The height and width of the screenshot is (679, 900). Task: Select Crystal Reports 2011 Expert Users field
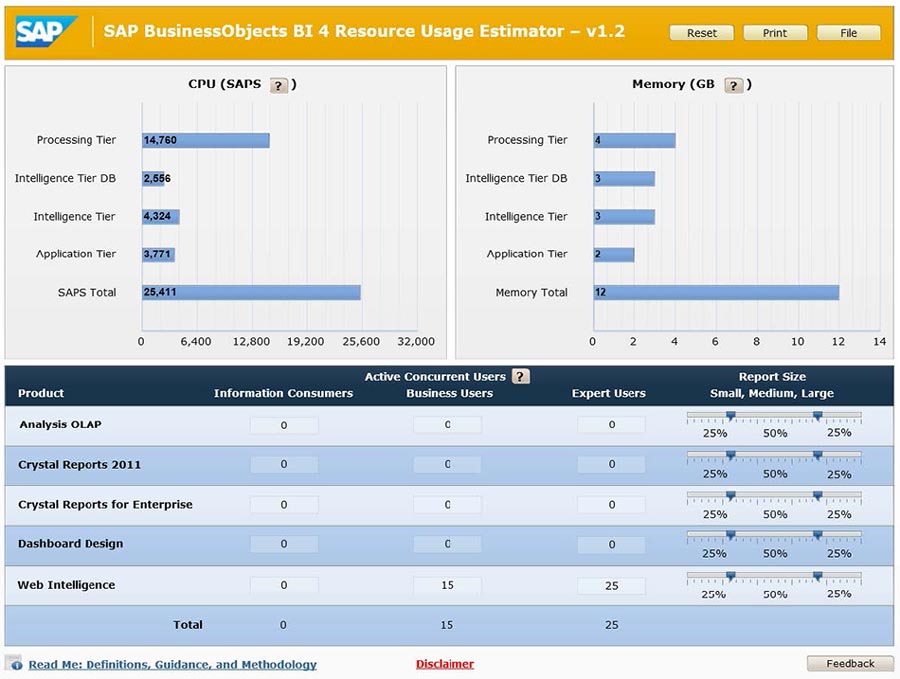611,464
